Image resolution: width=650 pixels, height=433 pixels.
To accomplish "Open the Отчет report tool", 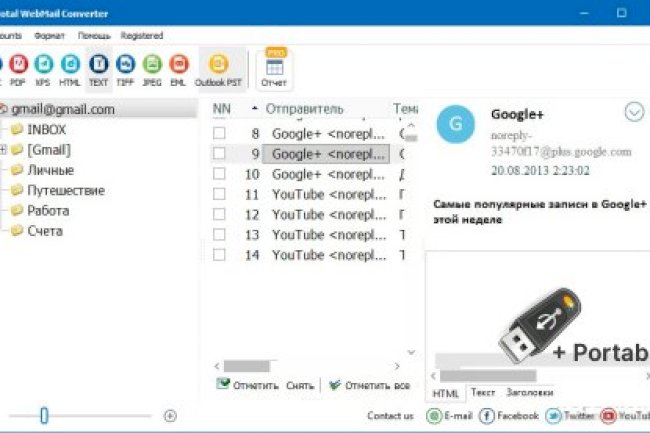I will 274,68.
